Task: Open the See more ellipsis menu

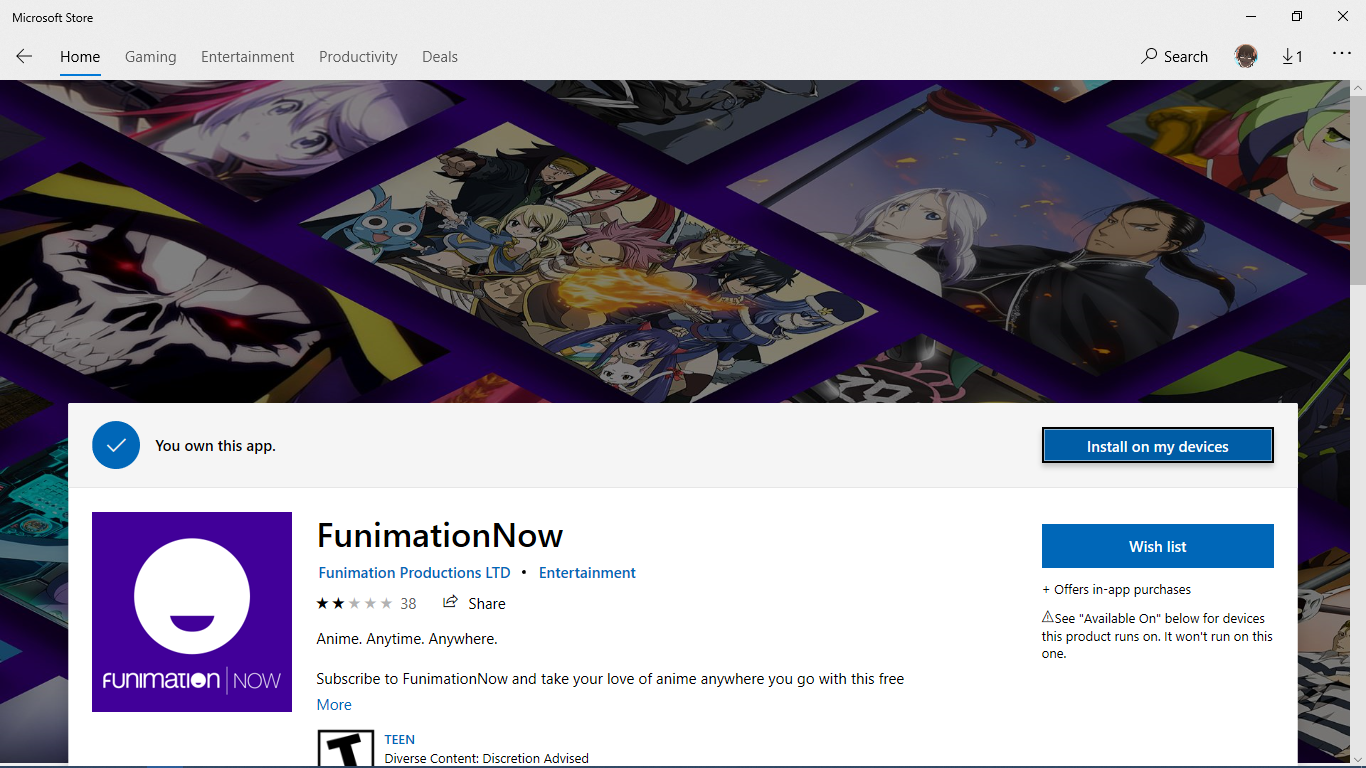Action: [x=1342, y=55]
